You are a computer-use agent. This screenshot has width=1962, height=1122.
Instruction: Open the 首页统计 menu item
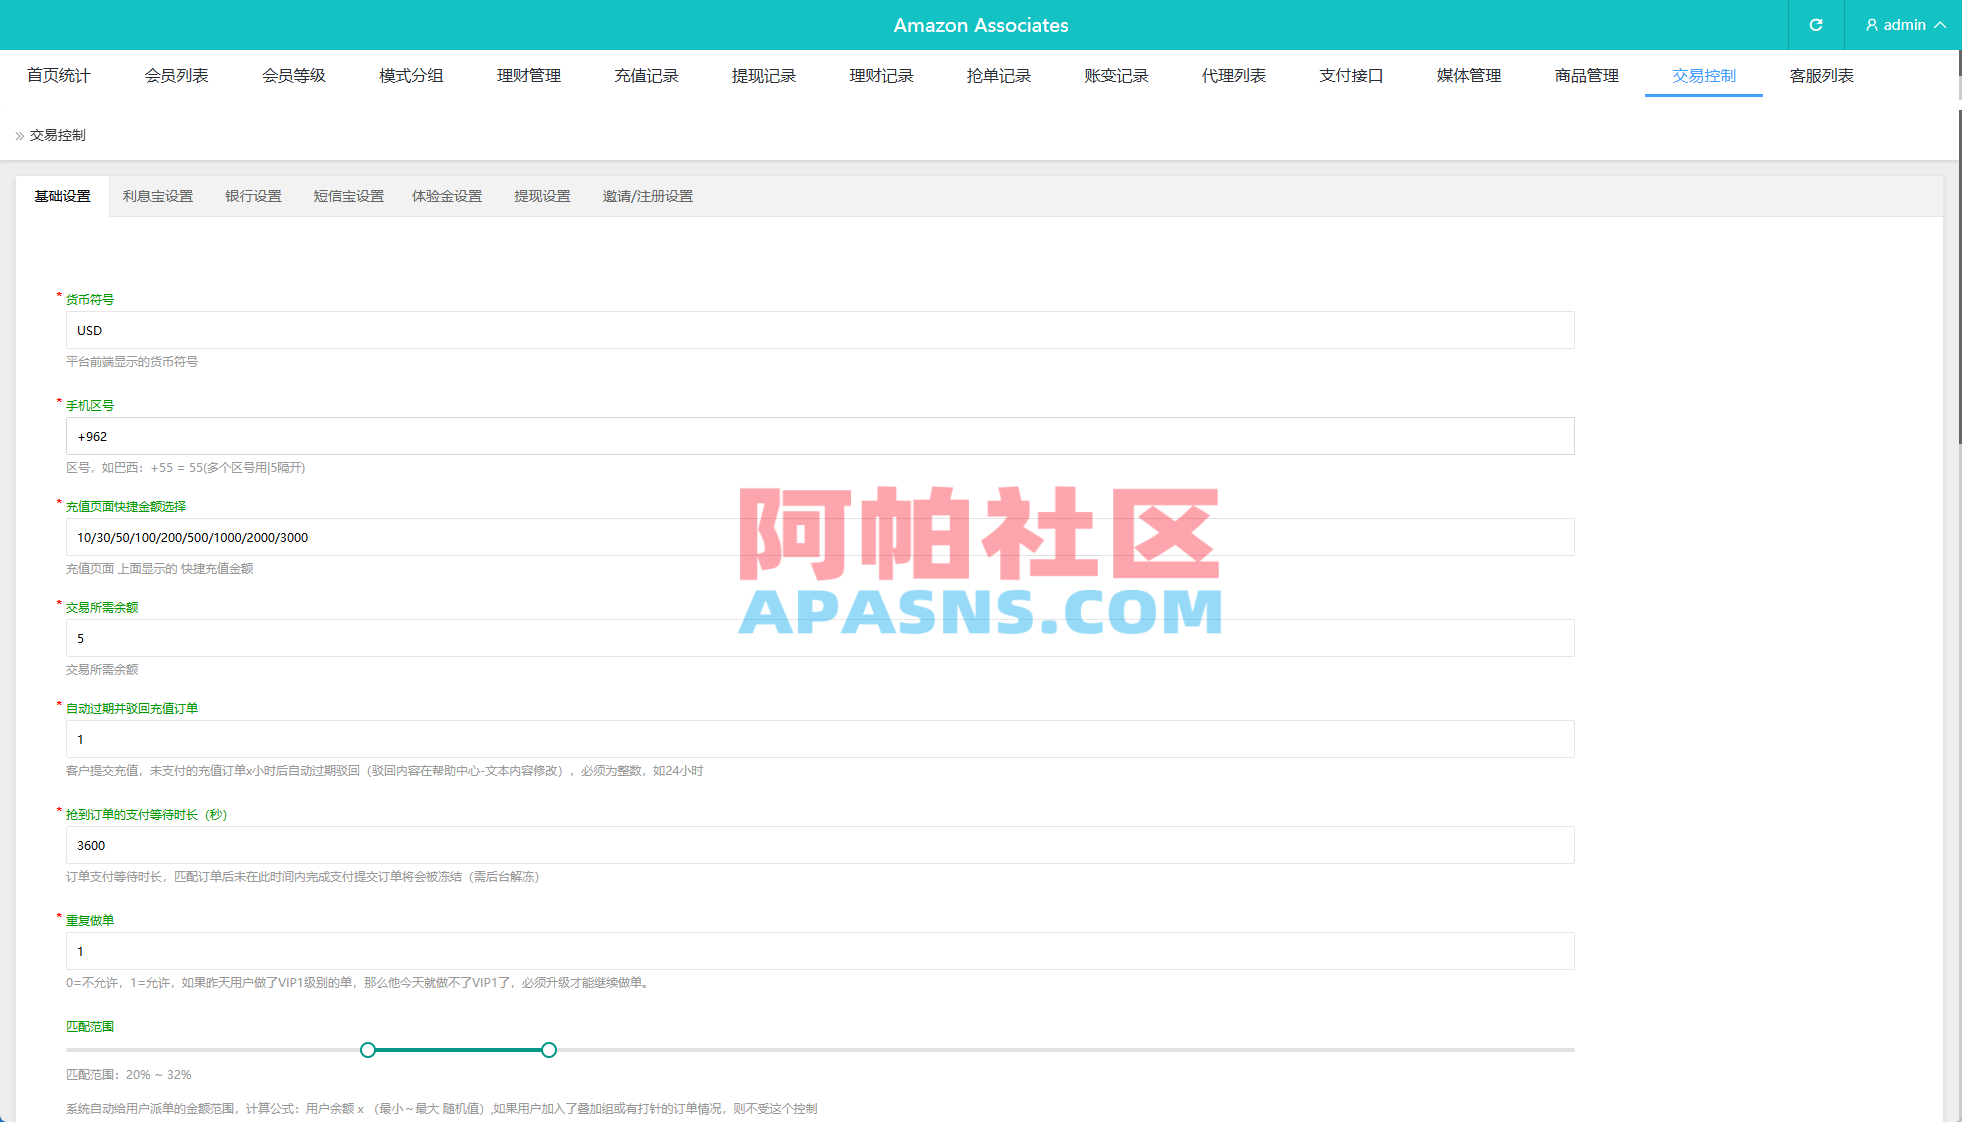coord(59,75)
